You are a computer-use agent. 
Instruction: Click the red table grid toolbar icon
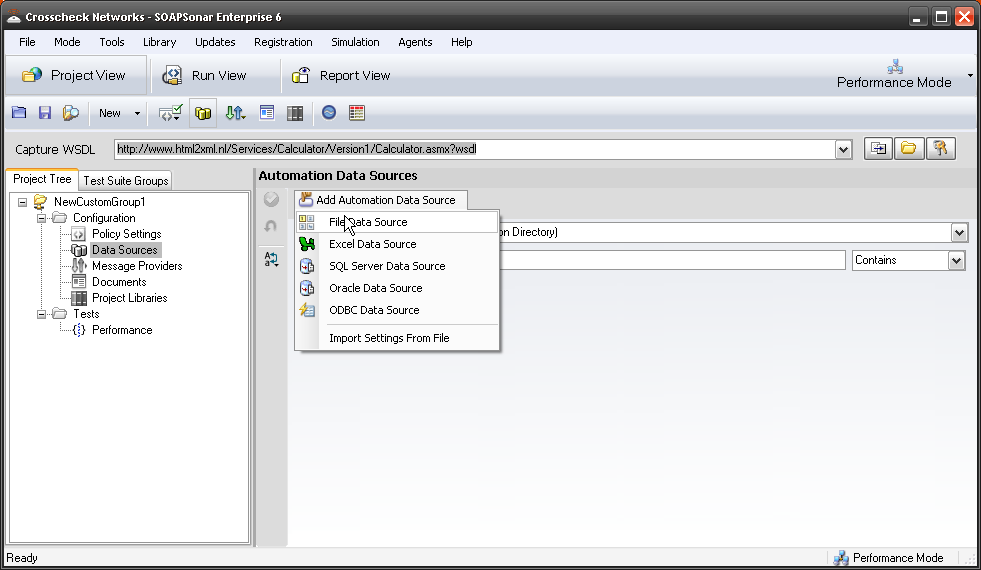click(x=357, y=113)
